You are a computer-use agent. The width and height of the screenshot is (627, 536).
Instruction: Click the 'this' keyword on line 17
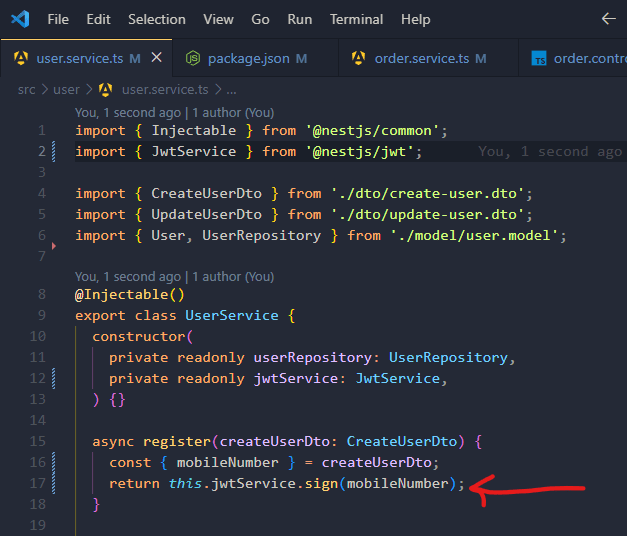coord(185,484)
